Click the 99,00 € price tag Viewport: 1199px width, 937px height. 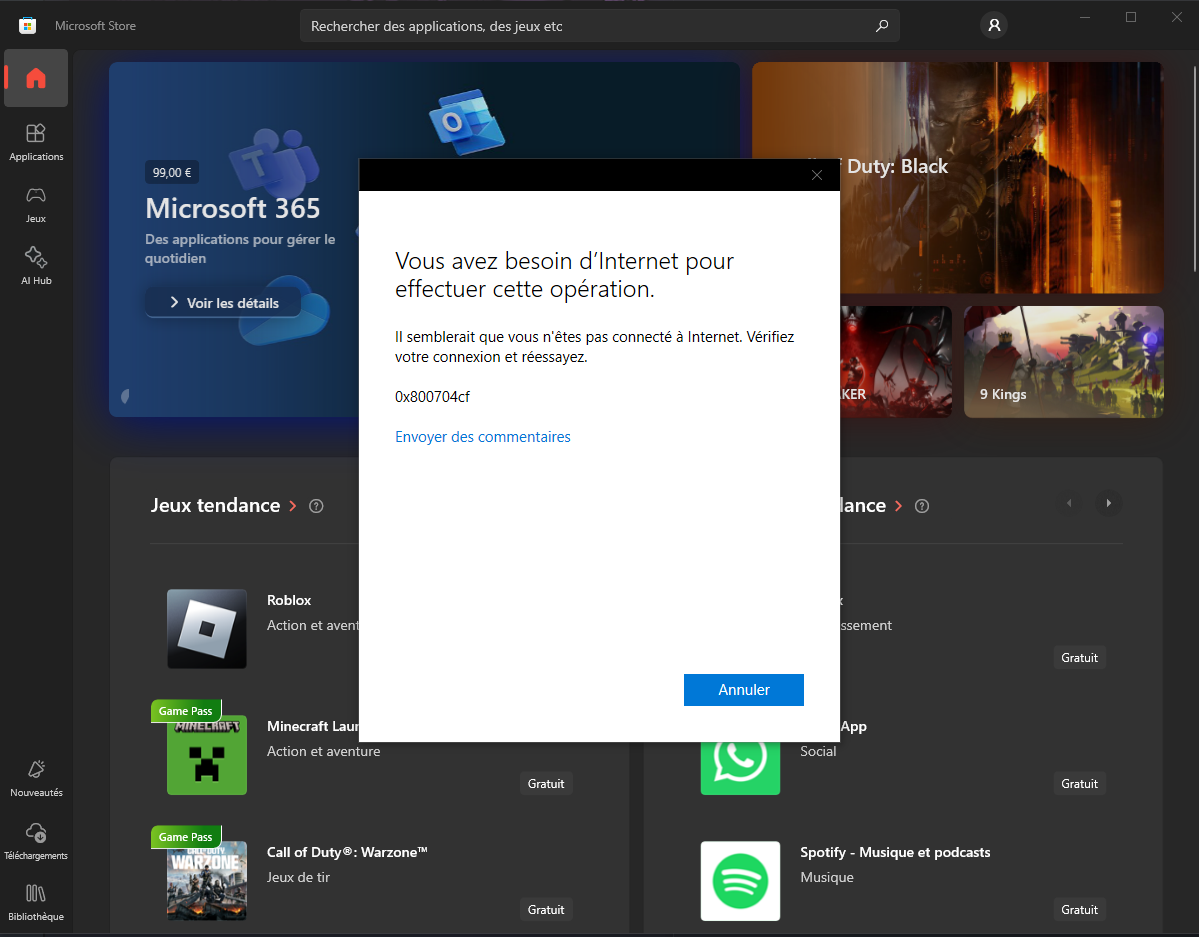pyautogui.click(x=172, y=172)
